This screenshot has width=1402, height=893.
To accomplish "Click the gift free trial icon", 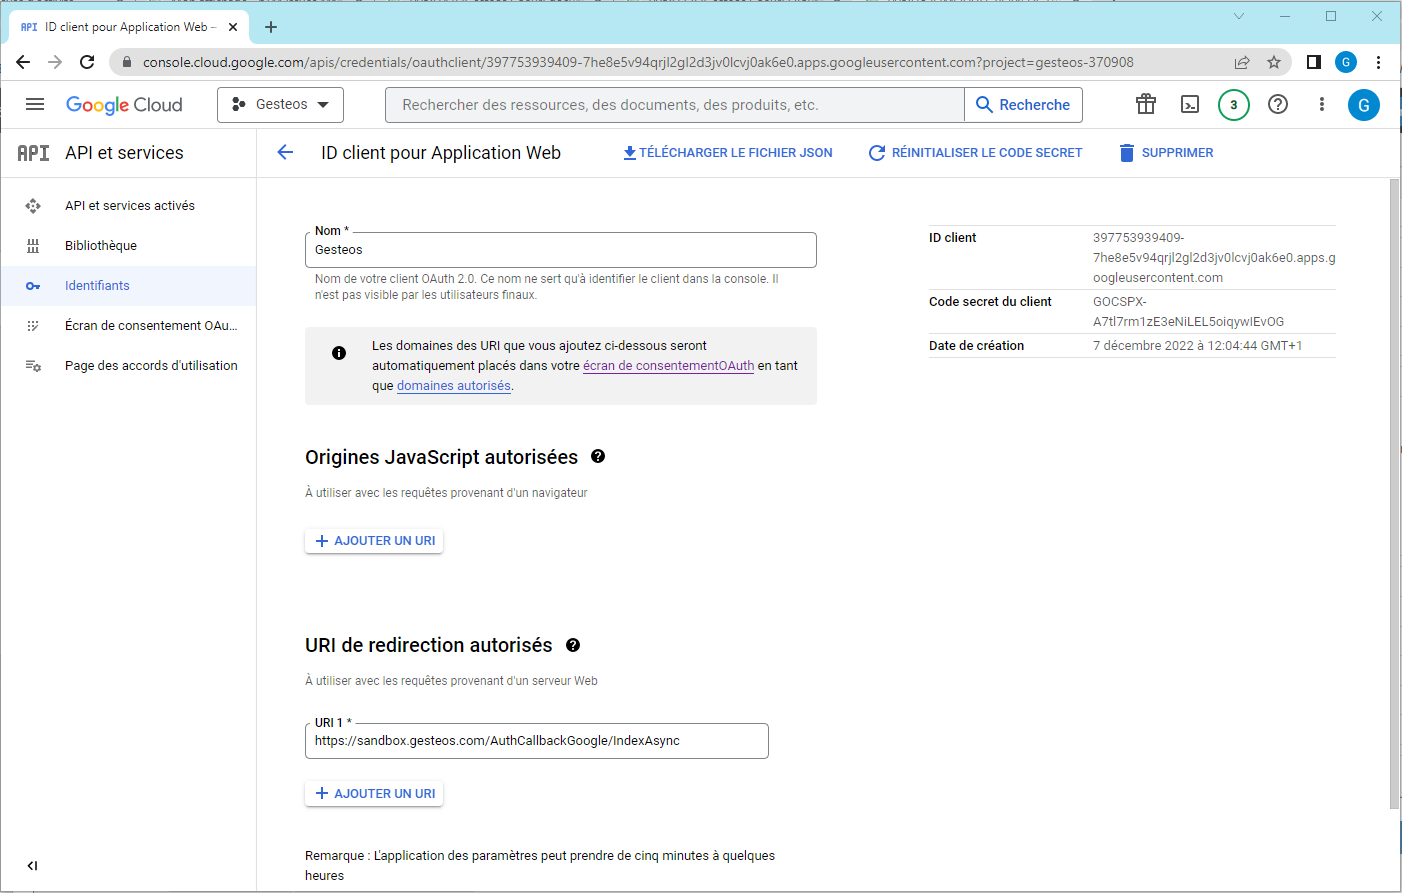I will 1146,105.
